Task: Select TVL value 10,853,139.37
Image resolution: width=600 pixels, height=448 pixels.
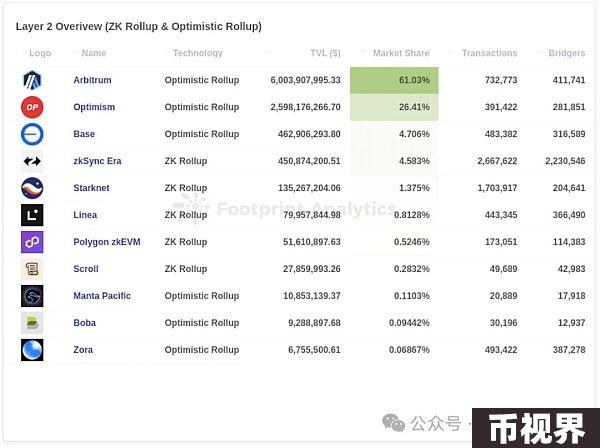Action: click(x=312, y=296)
